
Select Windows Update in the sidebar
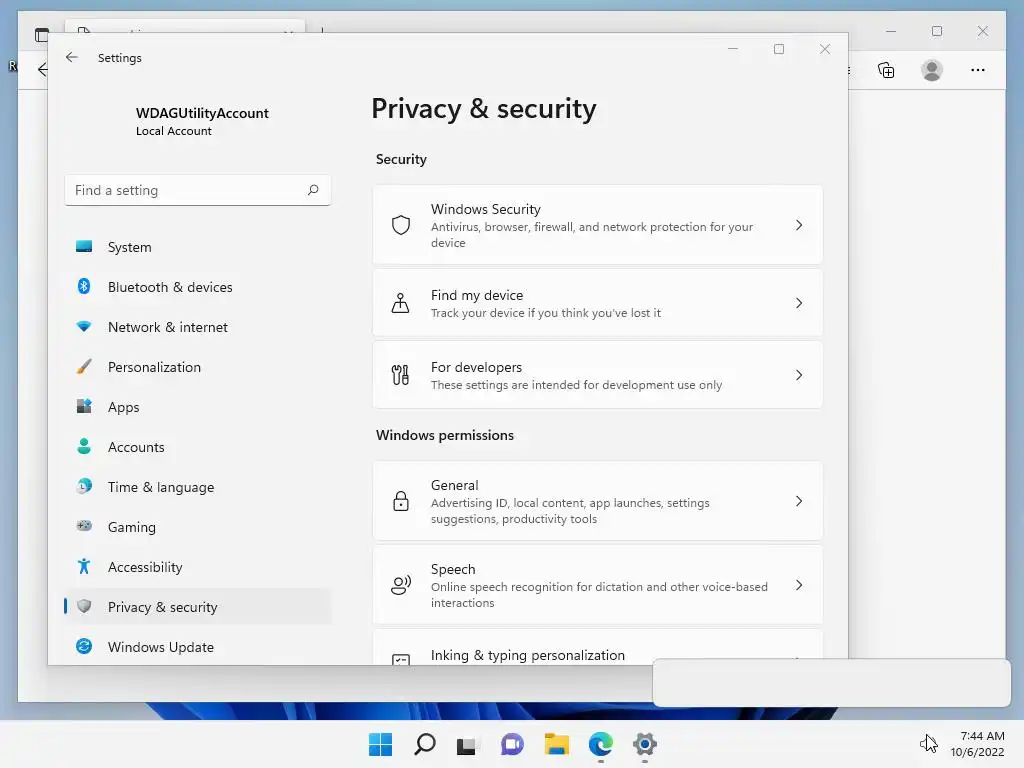[x=197, y=647]
